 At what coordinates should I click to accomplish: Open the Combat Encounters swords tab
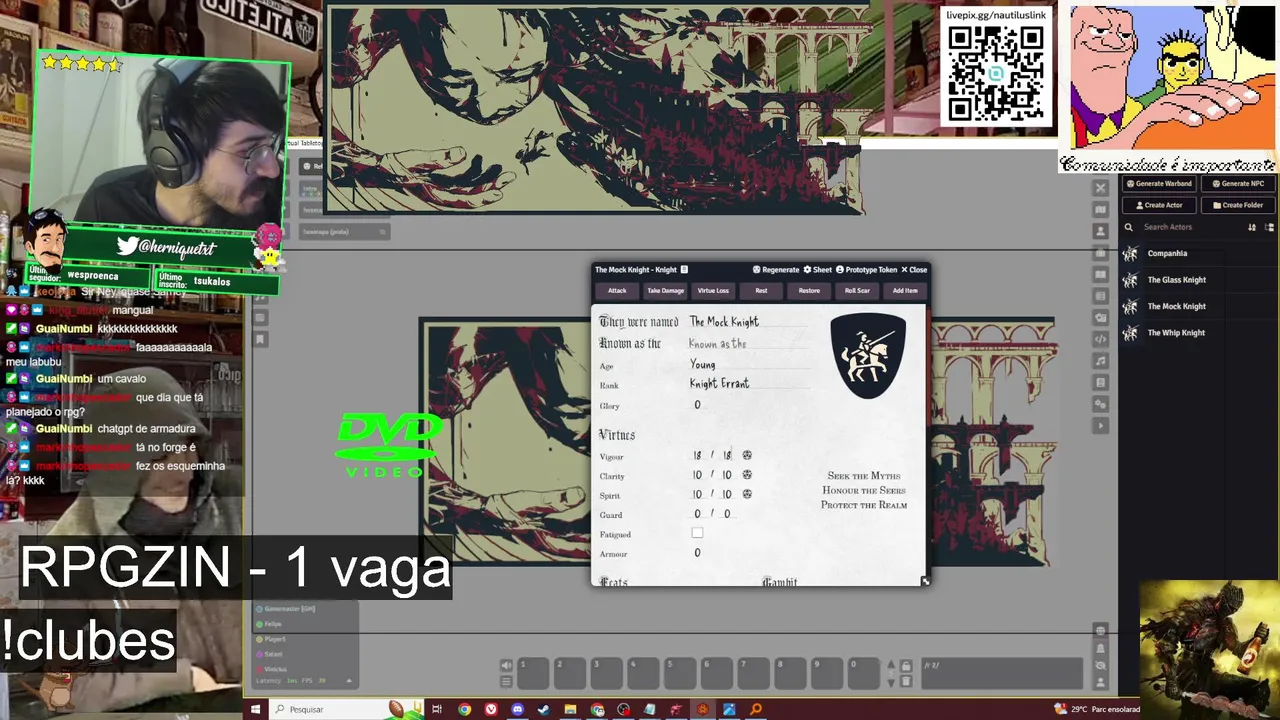(1101, 187)
